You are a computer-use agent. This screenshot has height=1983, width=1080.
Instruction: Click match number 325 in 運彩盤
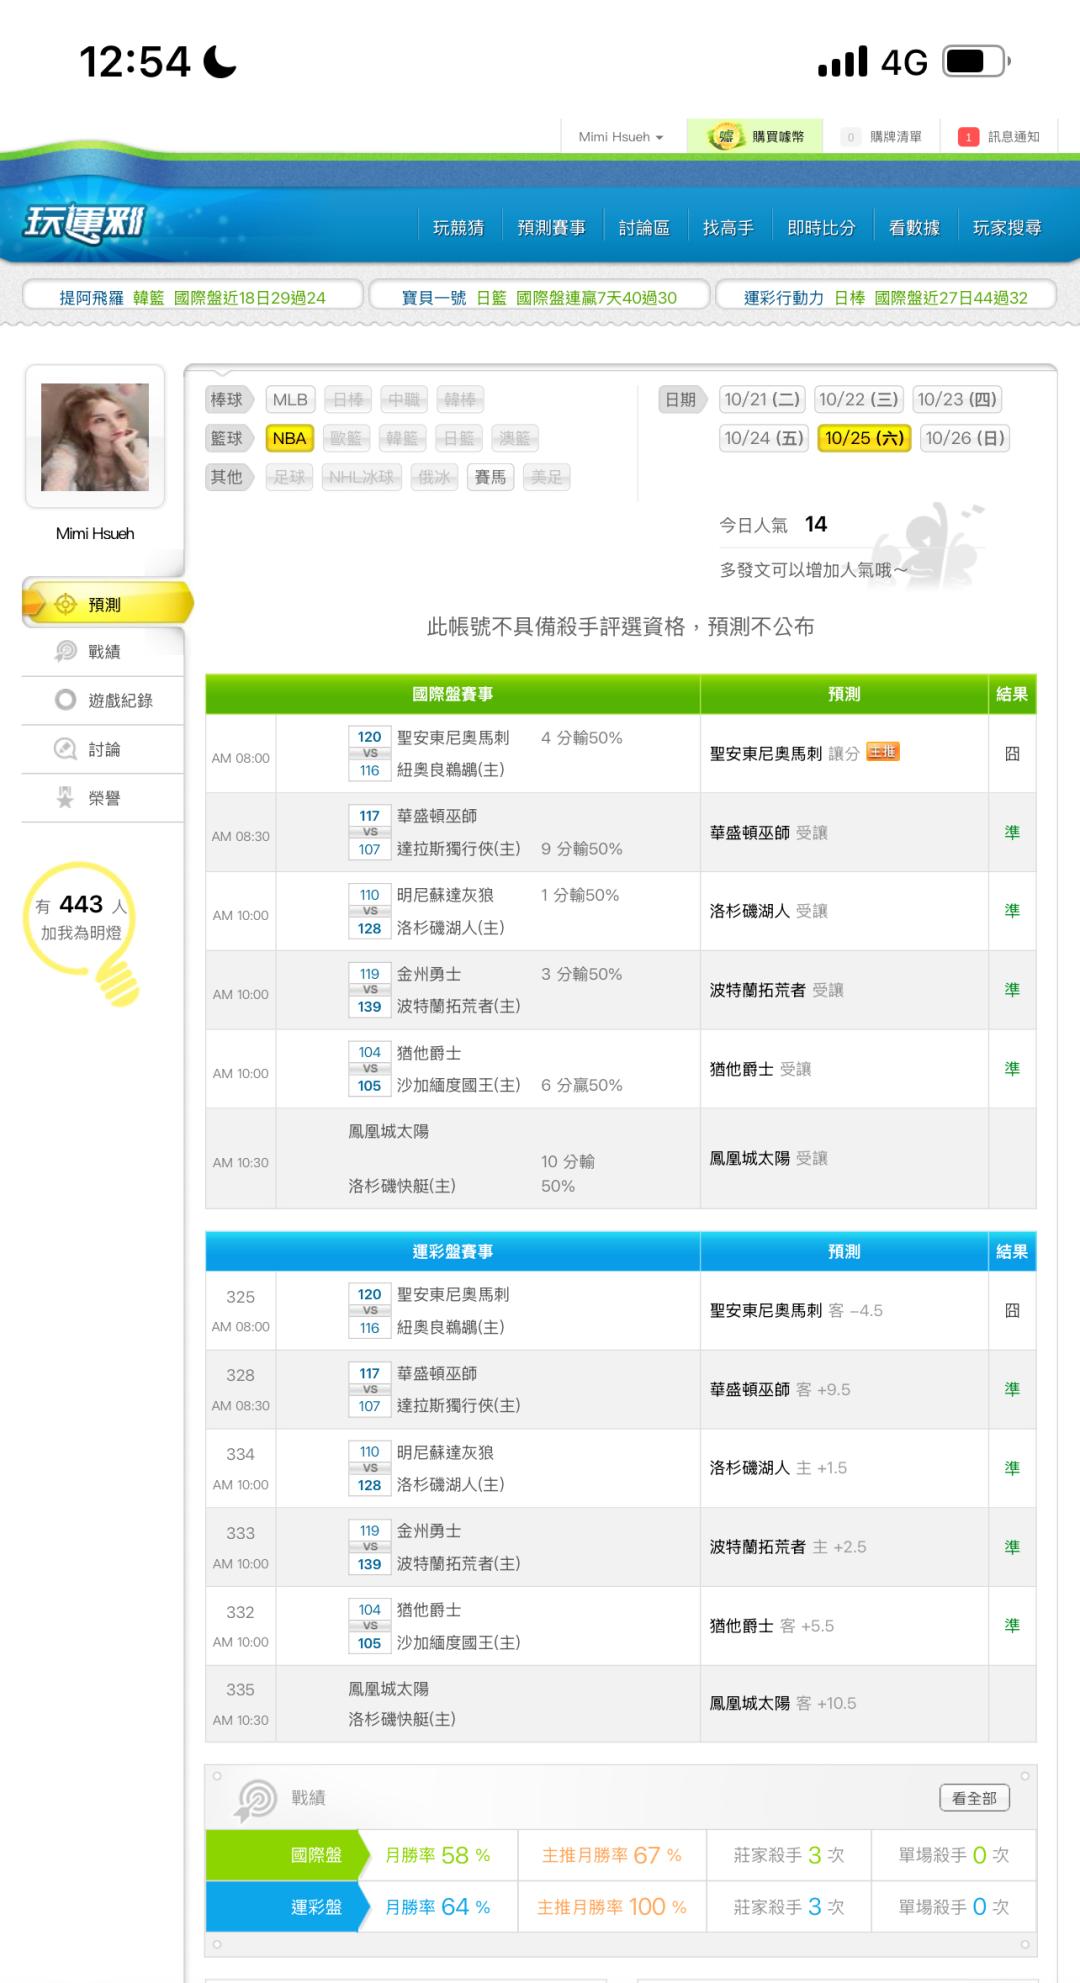[x=240, y=1297]
